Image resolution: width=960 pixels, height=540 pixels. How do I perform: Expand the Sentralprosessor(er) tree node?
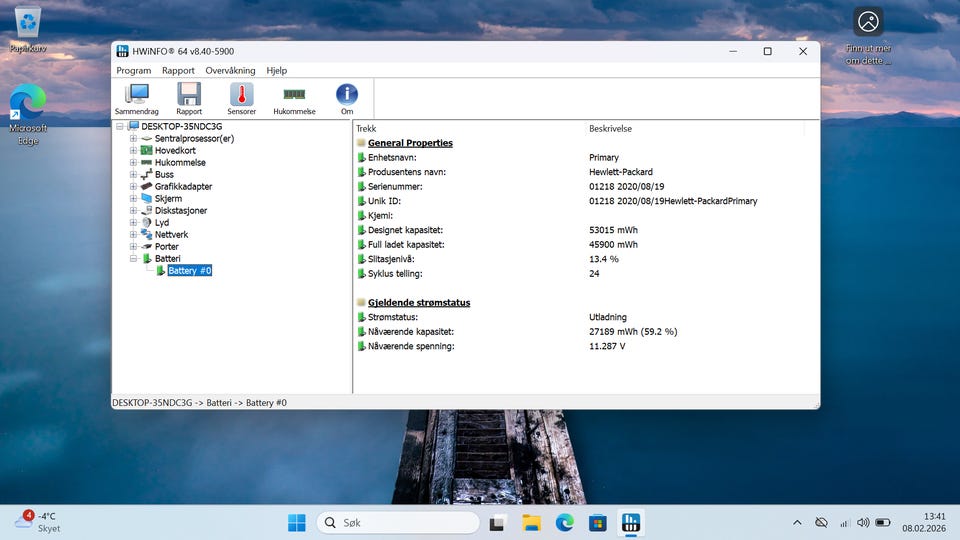click(133, 139)
